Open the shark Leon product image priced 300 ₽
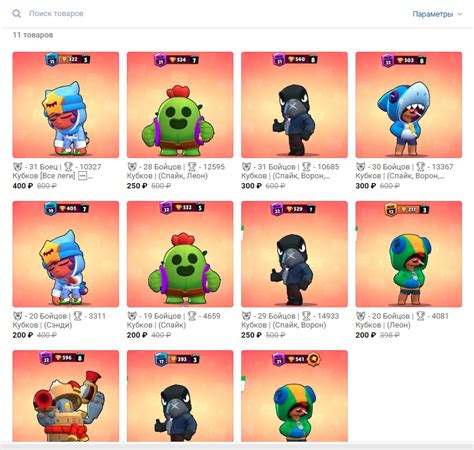The image size is (474, 450). pos(409,105)
